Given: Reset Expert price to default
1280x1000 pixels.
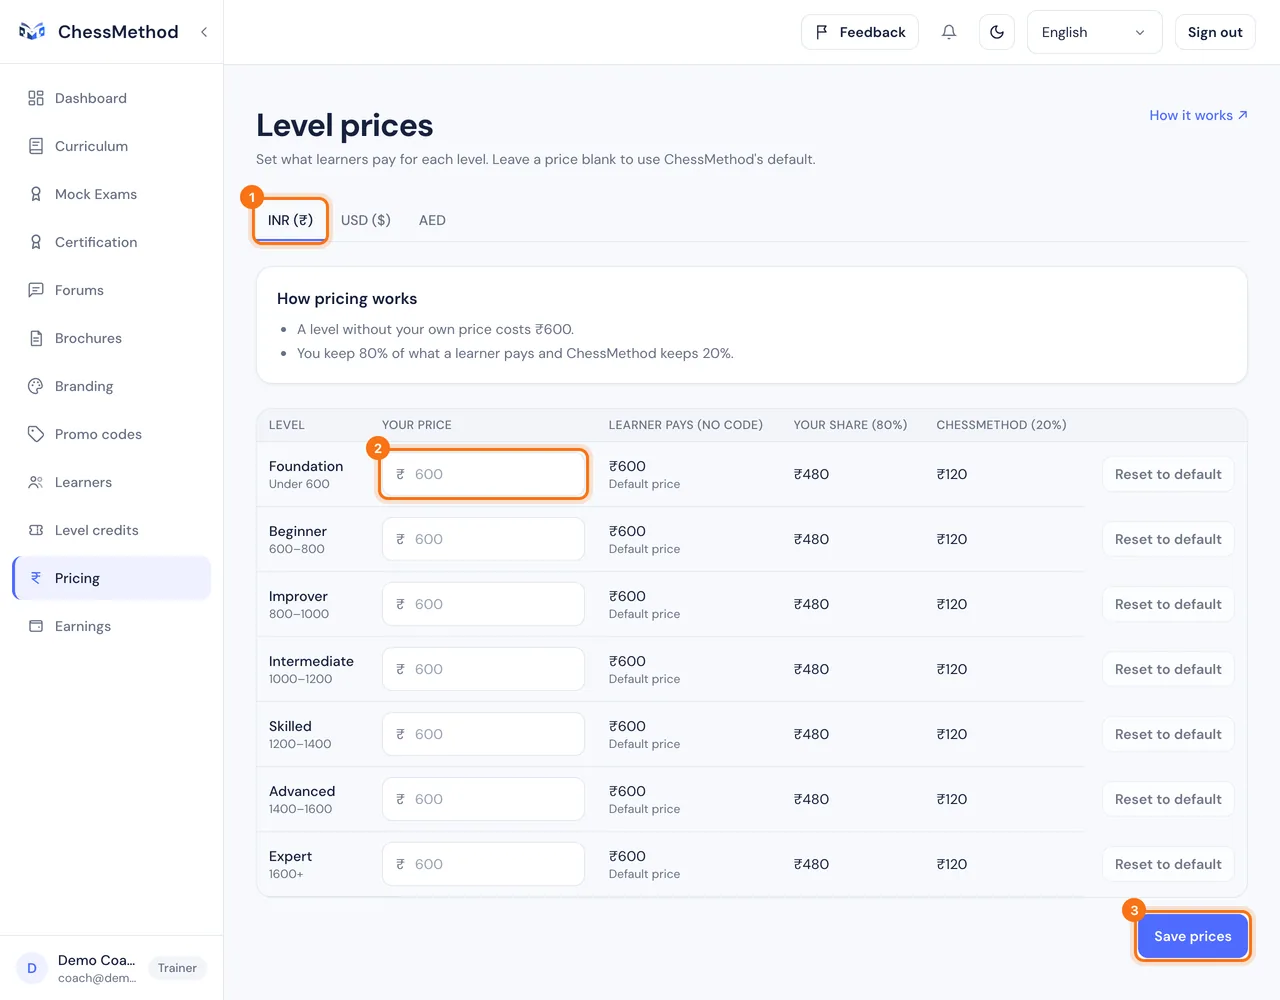Looking at the screenshot, I should point(1168,864).
